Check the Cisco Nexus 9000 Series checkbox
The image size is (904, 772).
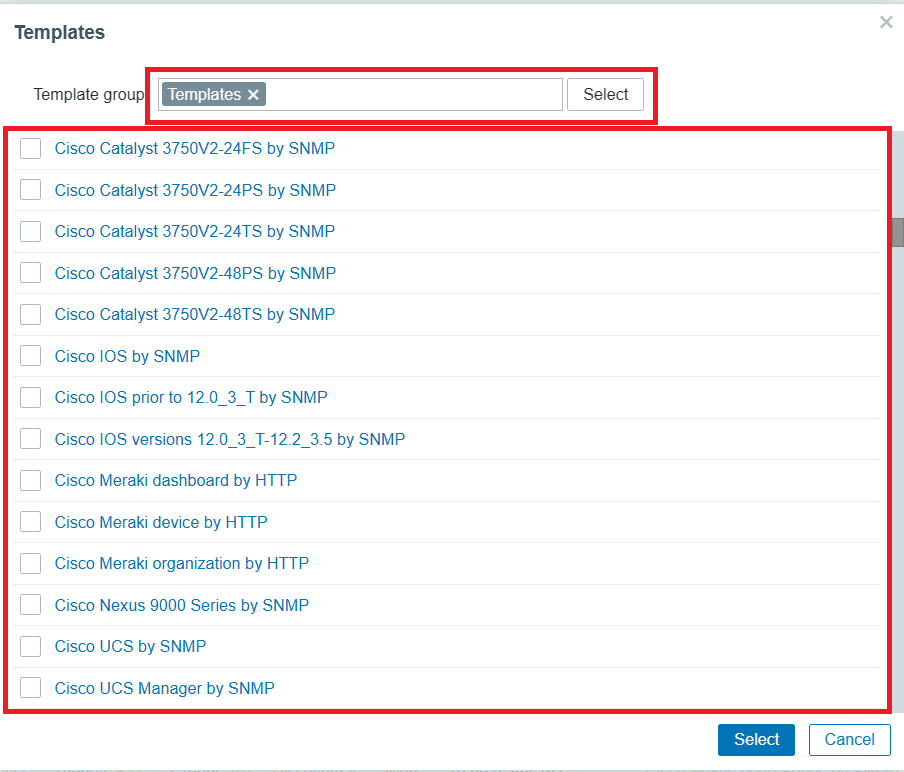click(30, 605)
